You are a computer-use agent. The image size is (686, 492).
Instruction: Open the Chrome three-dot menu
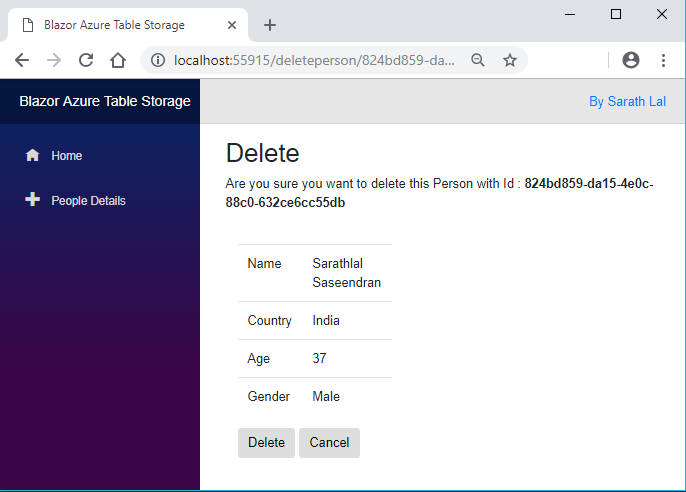pos(663,60)
